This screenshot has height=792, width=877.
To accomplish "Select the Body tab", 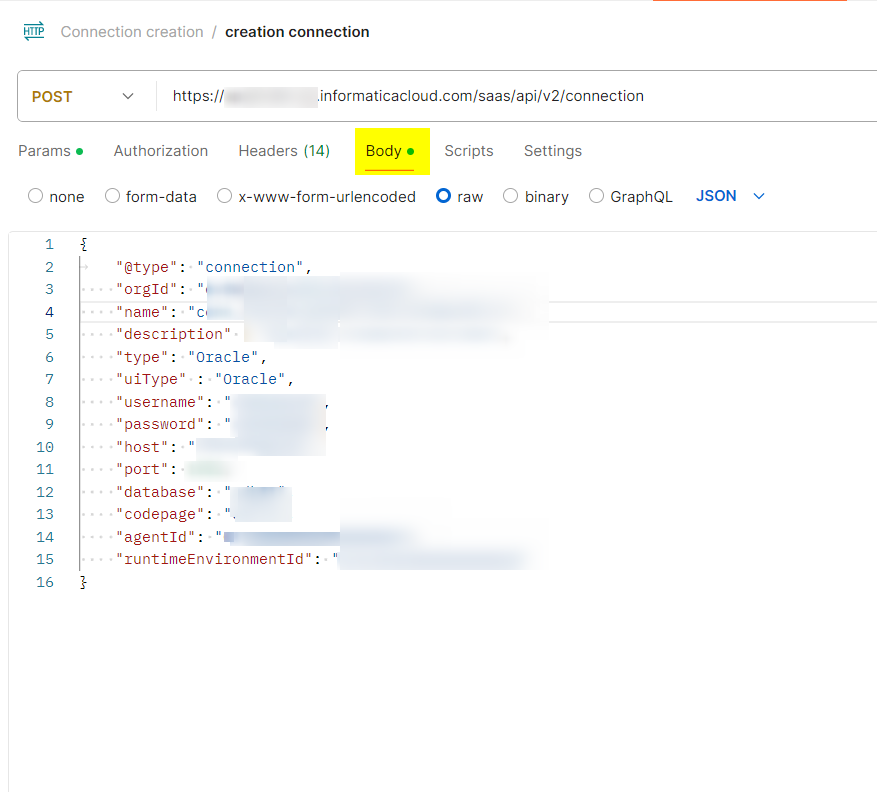I will click(390, 151).
